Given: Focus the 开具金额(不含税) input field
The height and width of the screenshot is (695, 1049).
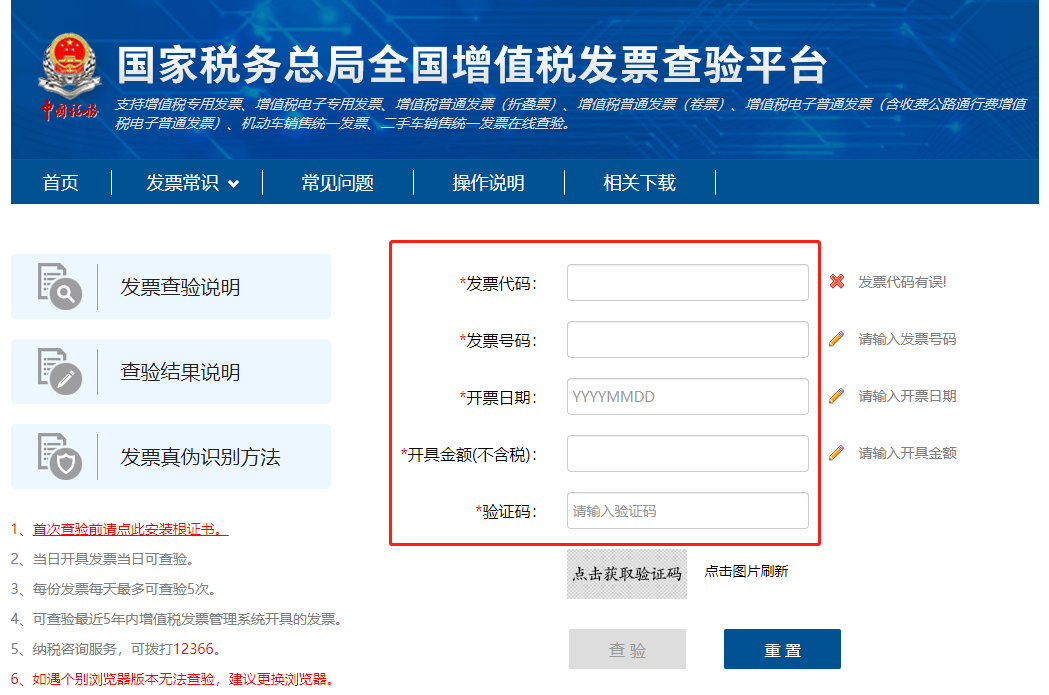Looking at the screenshot, I should [x=688, y=454].
